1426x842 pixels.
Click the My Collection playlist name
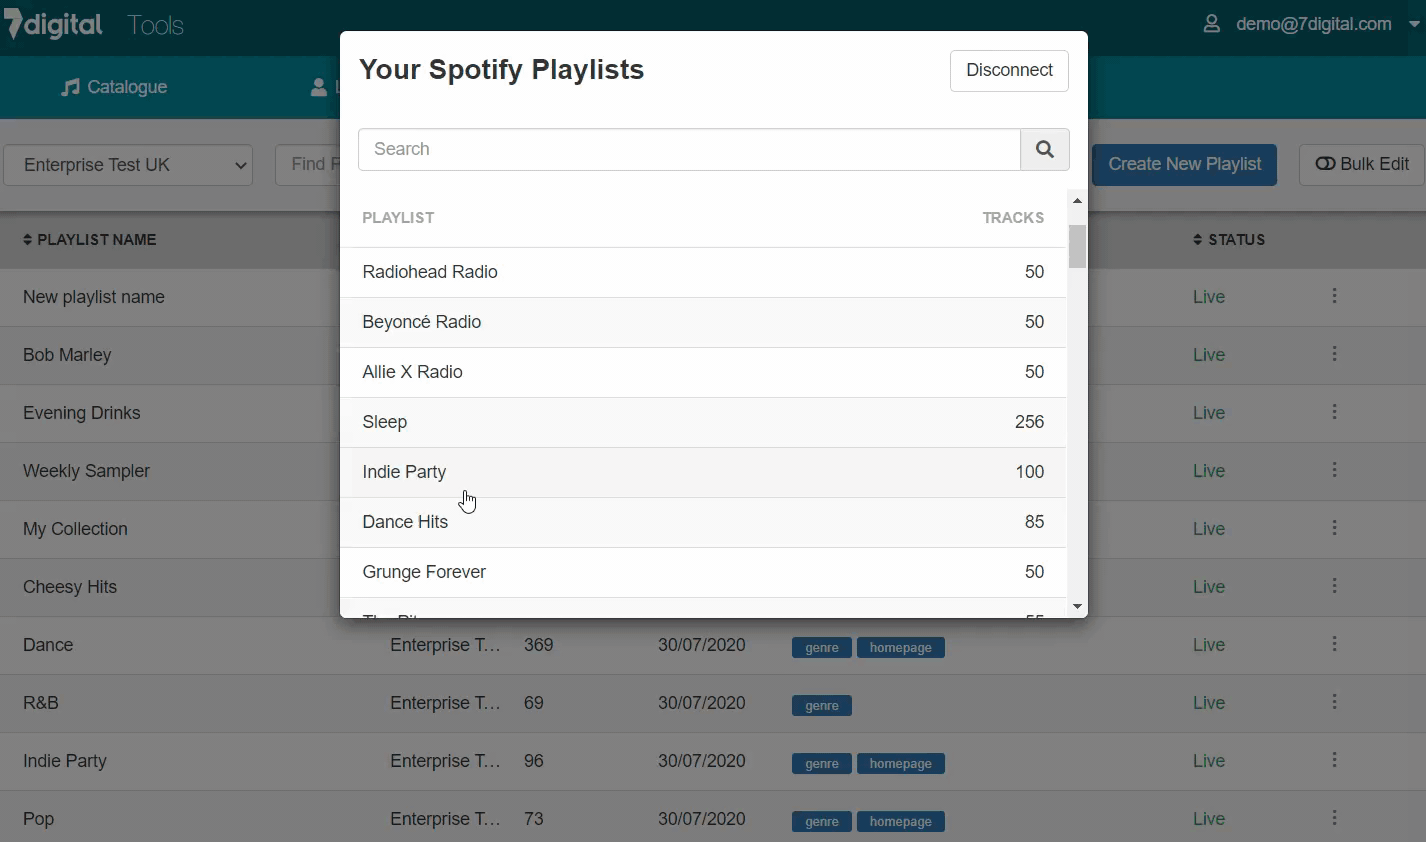pos(75,529)
